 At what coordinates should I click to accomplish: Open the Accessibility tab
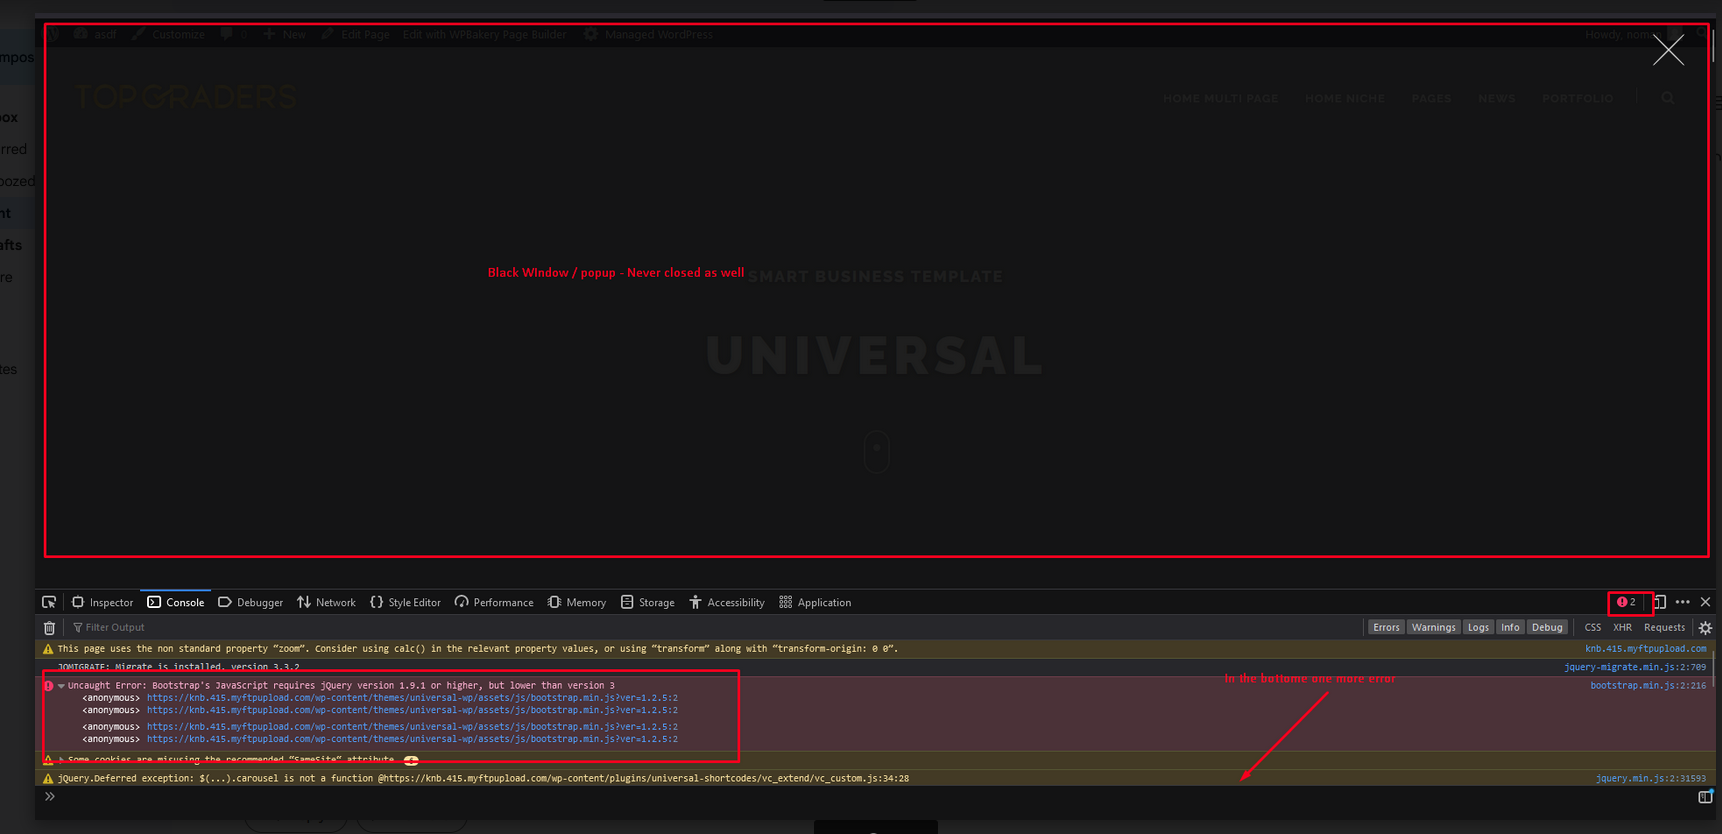(x=727, y=602)
